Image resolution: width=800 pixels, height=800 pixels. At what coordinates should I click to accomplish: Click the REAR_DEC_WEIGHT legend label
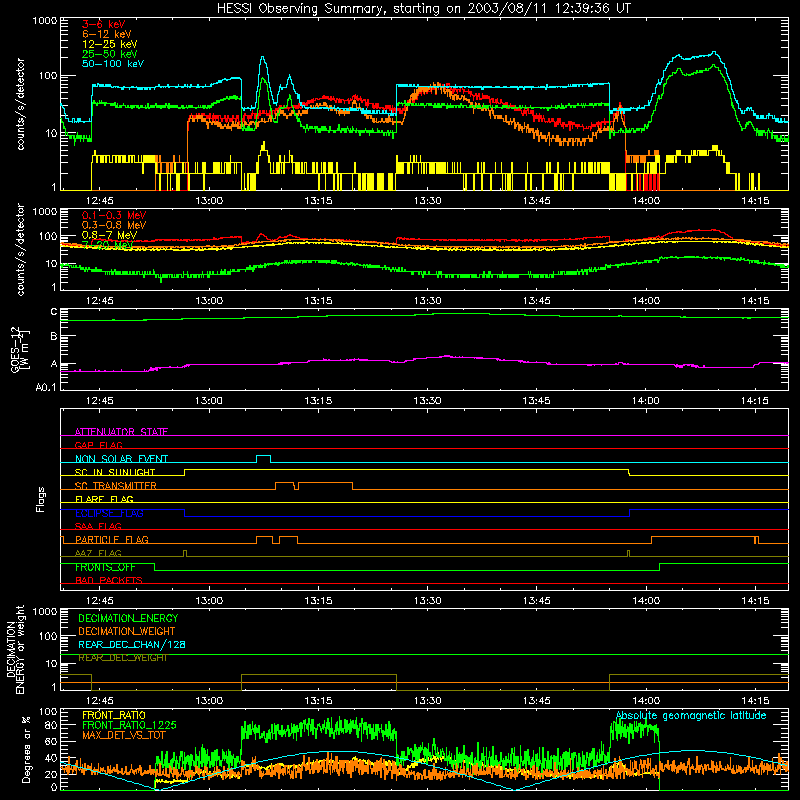pyautogui.click(x=122, y=658)
